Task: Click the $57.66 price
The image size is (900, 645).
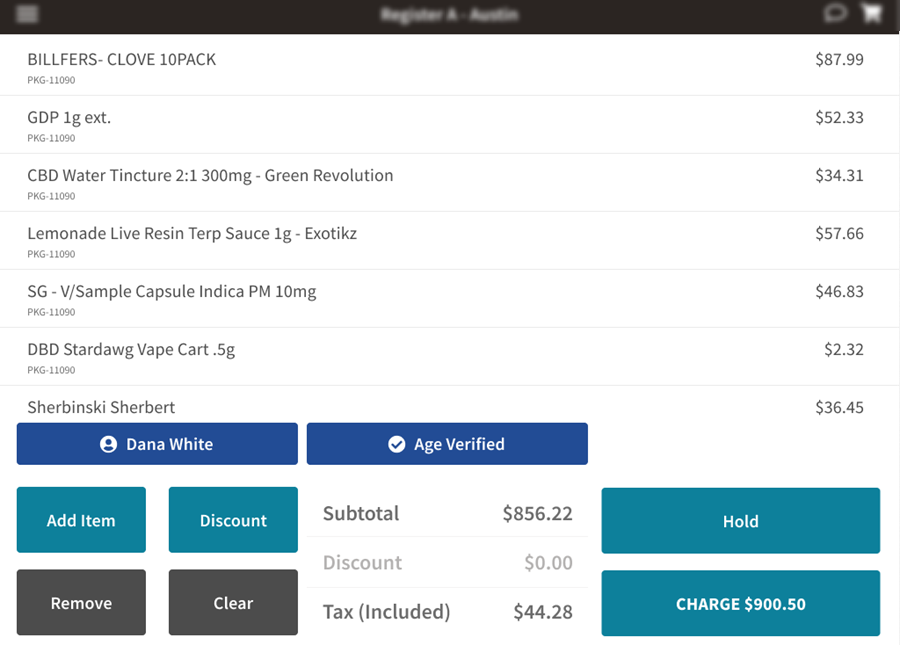Action: pos(839,234)
